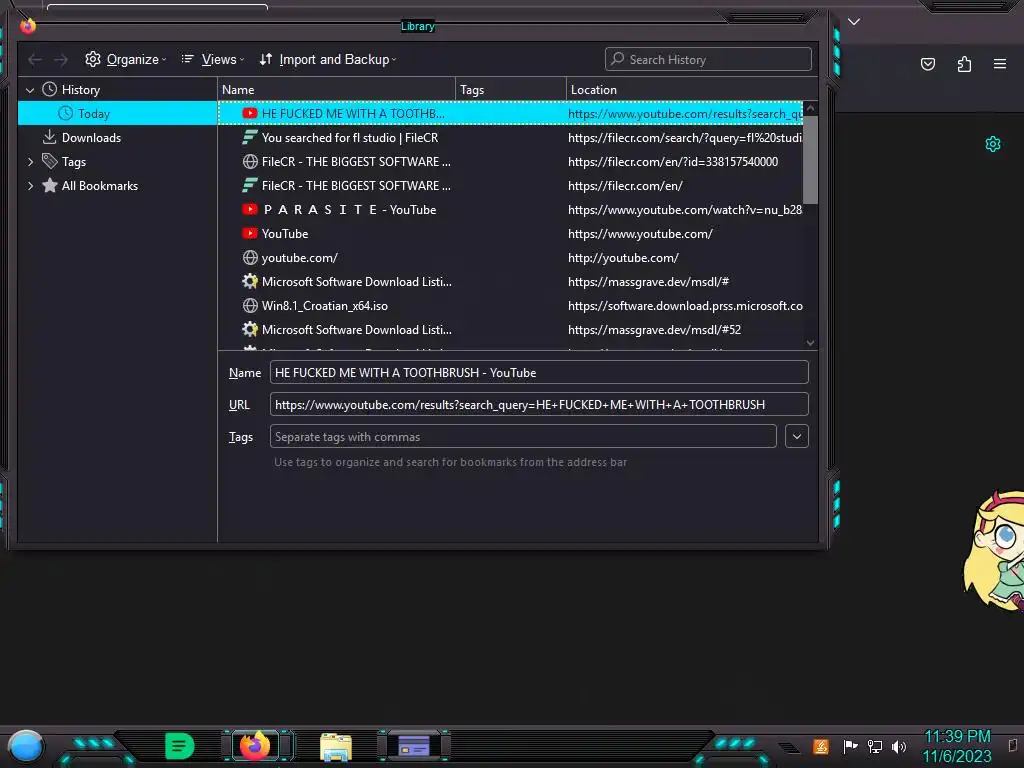Click the Forward arrow in Library toolbar

coord(61,60)
